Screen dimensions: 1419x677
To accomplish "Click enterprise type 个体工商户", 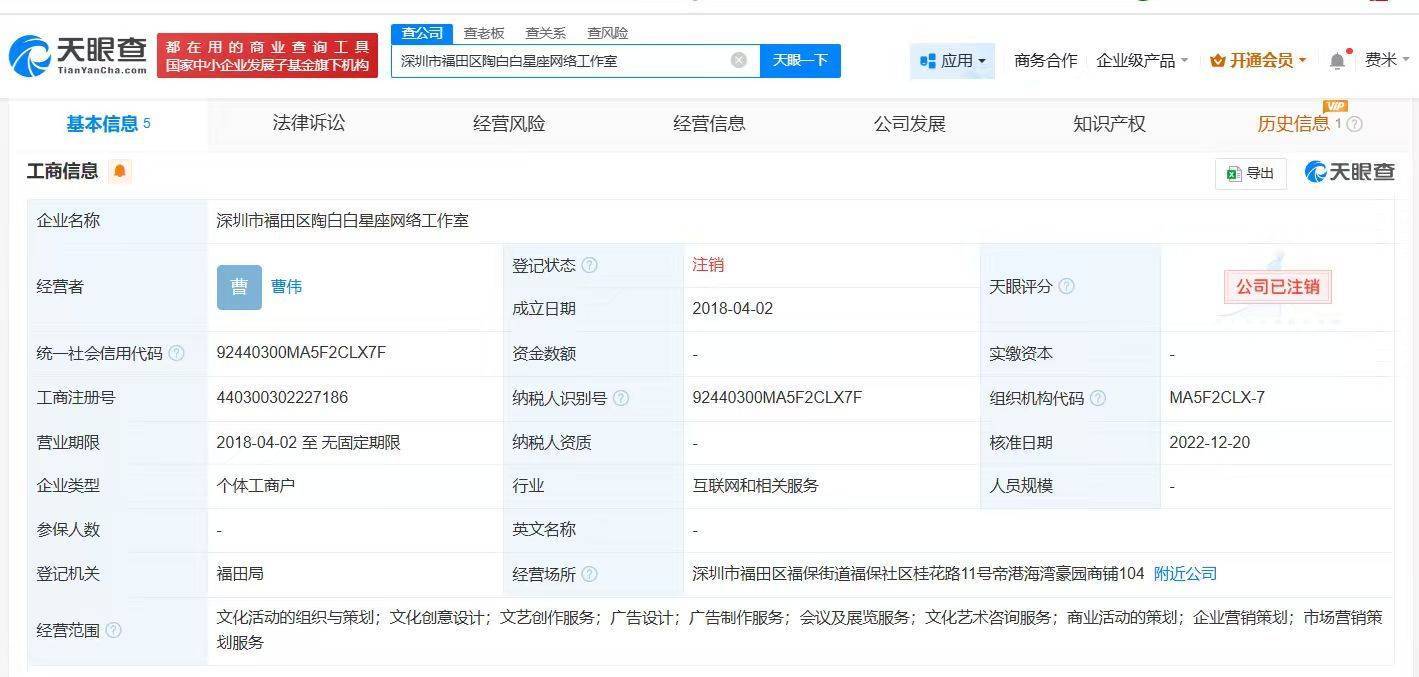I will (256, 486).
